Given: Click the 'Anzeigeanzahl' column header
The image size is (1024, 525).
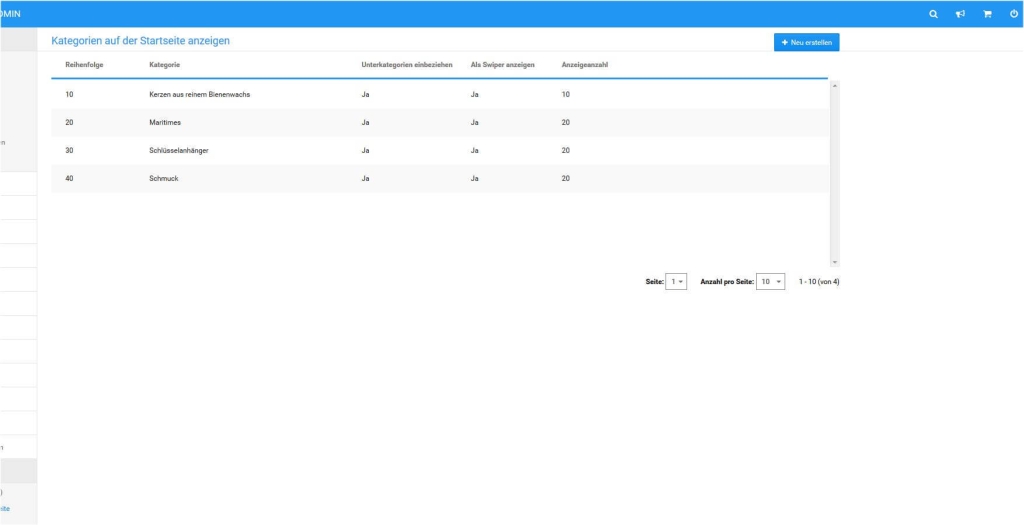Looking at the screenshot, I should click(585, 65).
